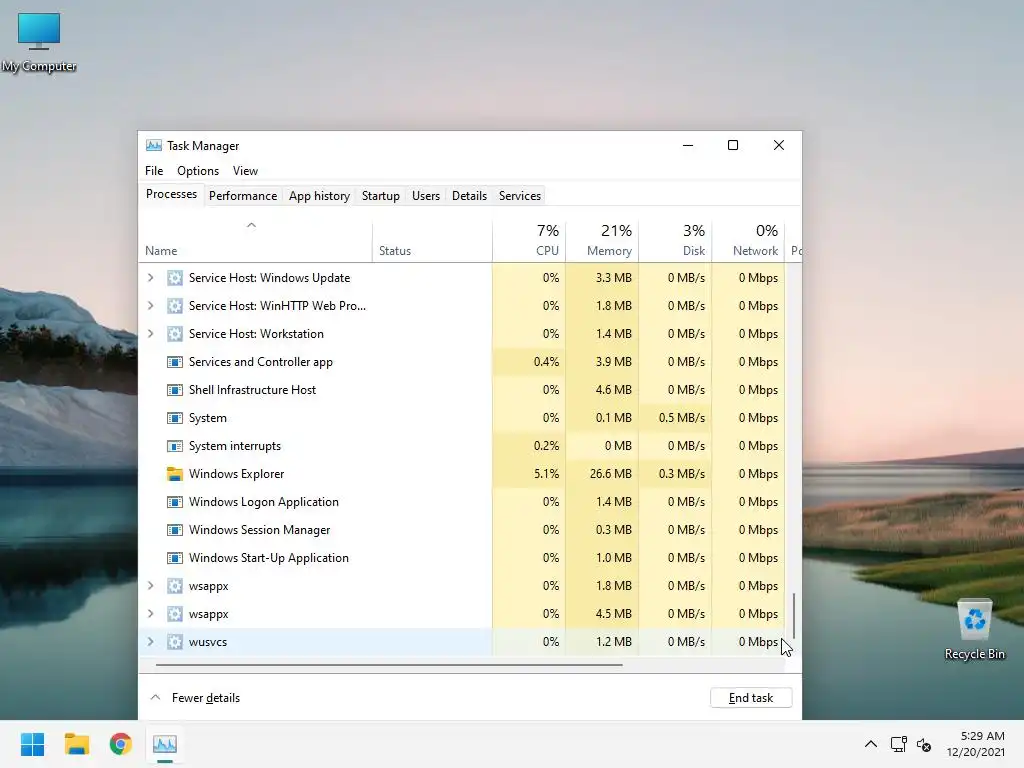Switch to the Performance tab
Screen dimensions: 1024x768
243,196
